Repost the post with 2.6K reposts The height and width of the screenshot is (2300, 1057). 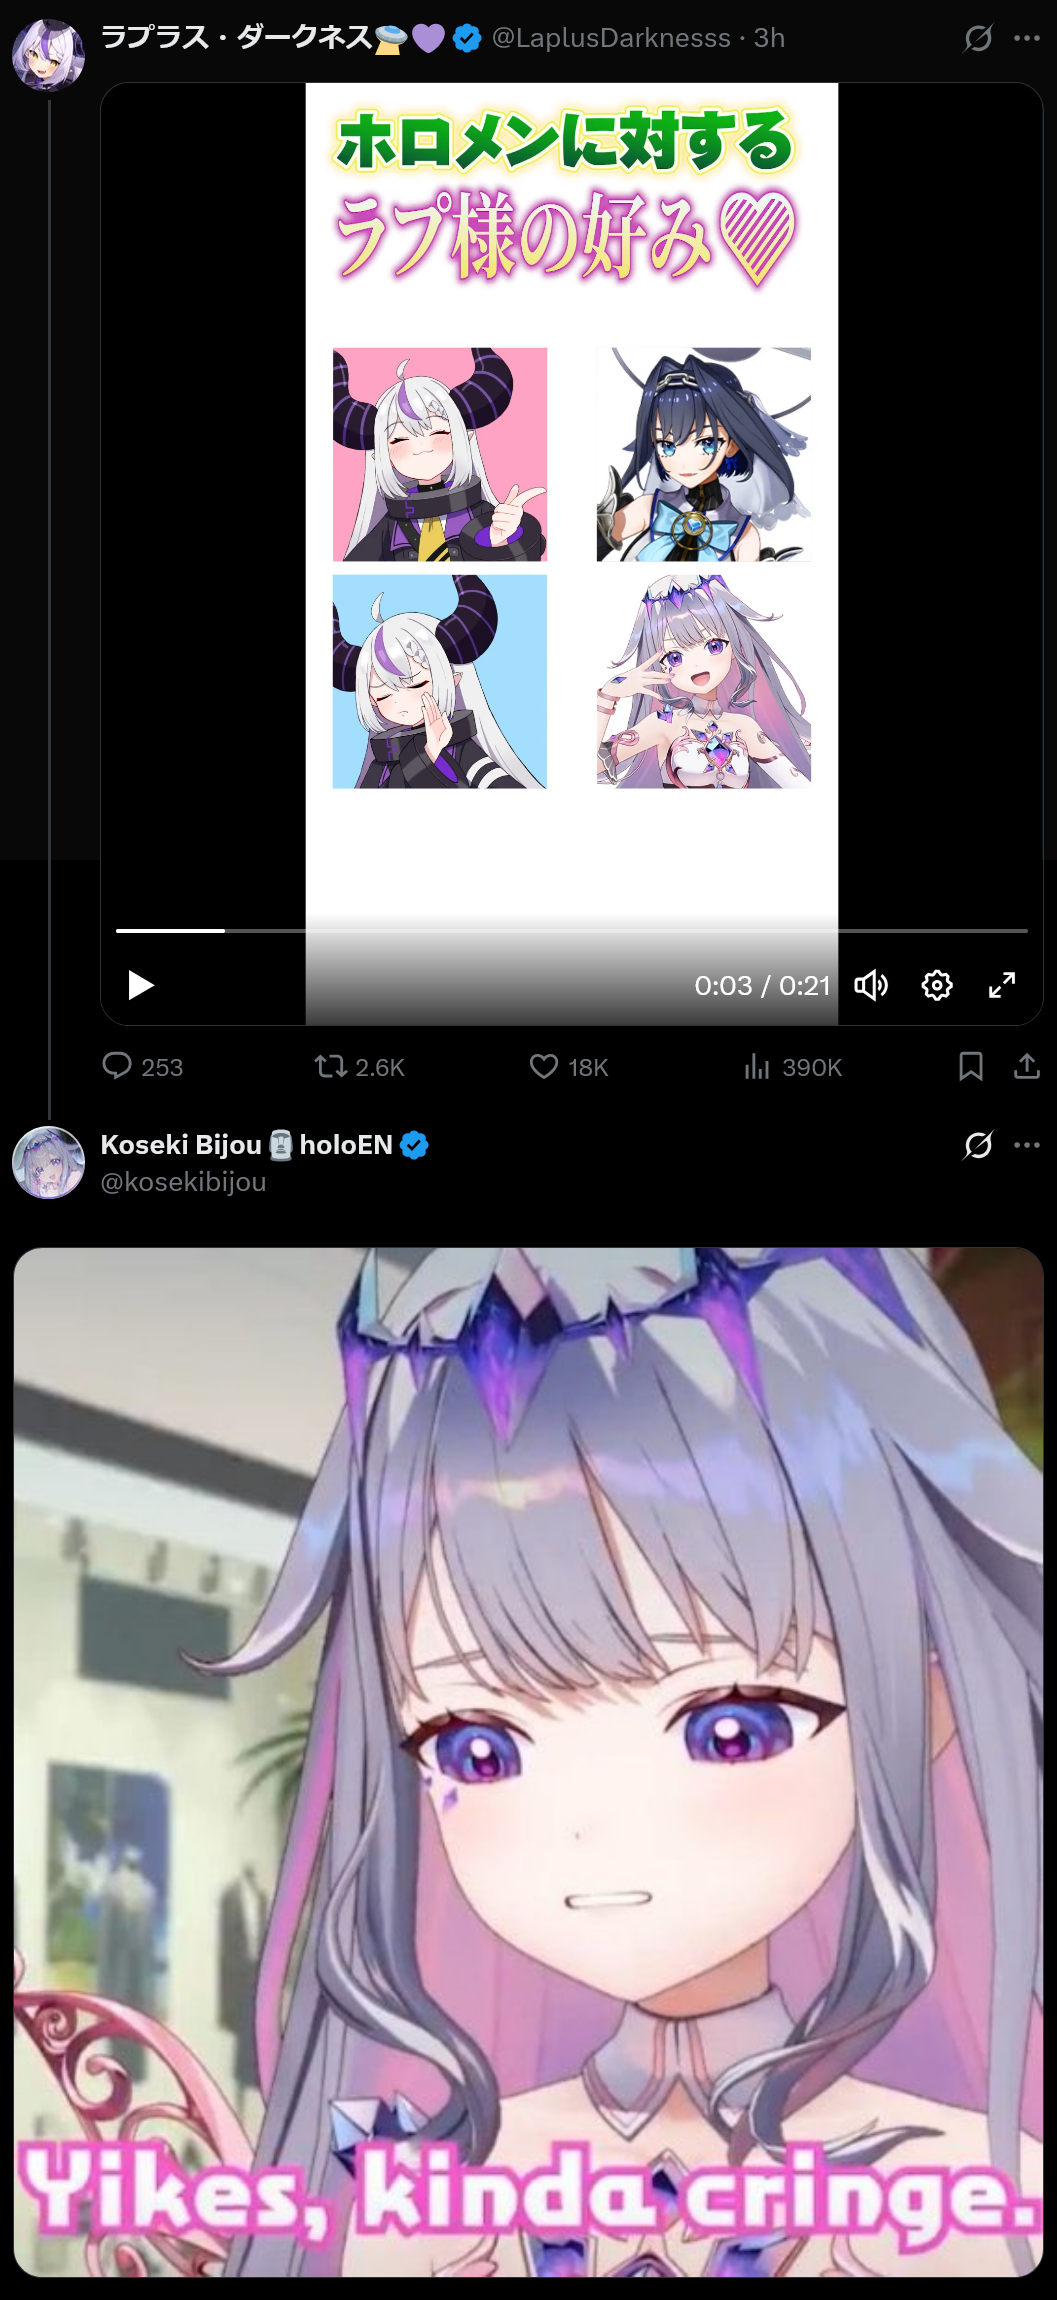pos(360,1067)
